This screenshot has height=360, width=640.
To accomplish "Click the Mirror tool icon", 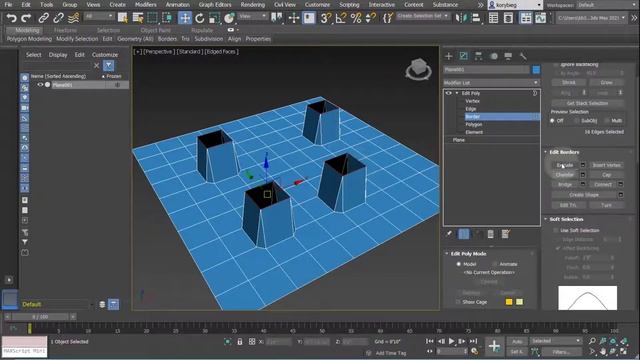I will [x=461, y=18].
